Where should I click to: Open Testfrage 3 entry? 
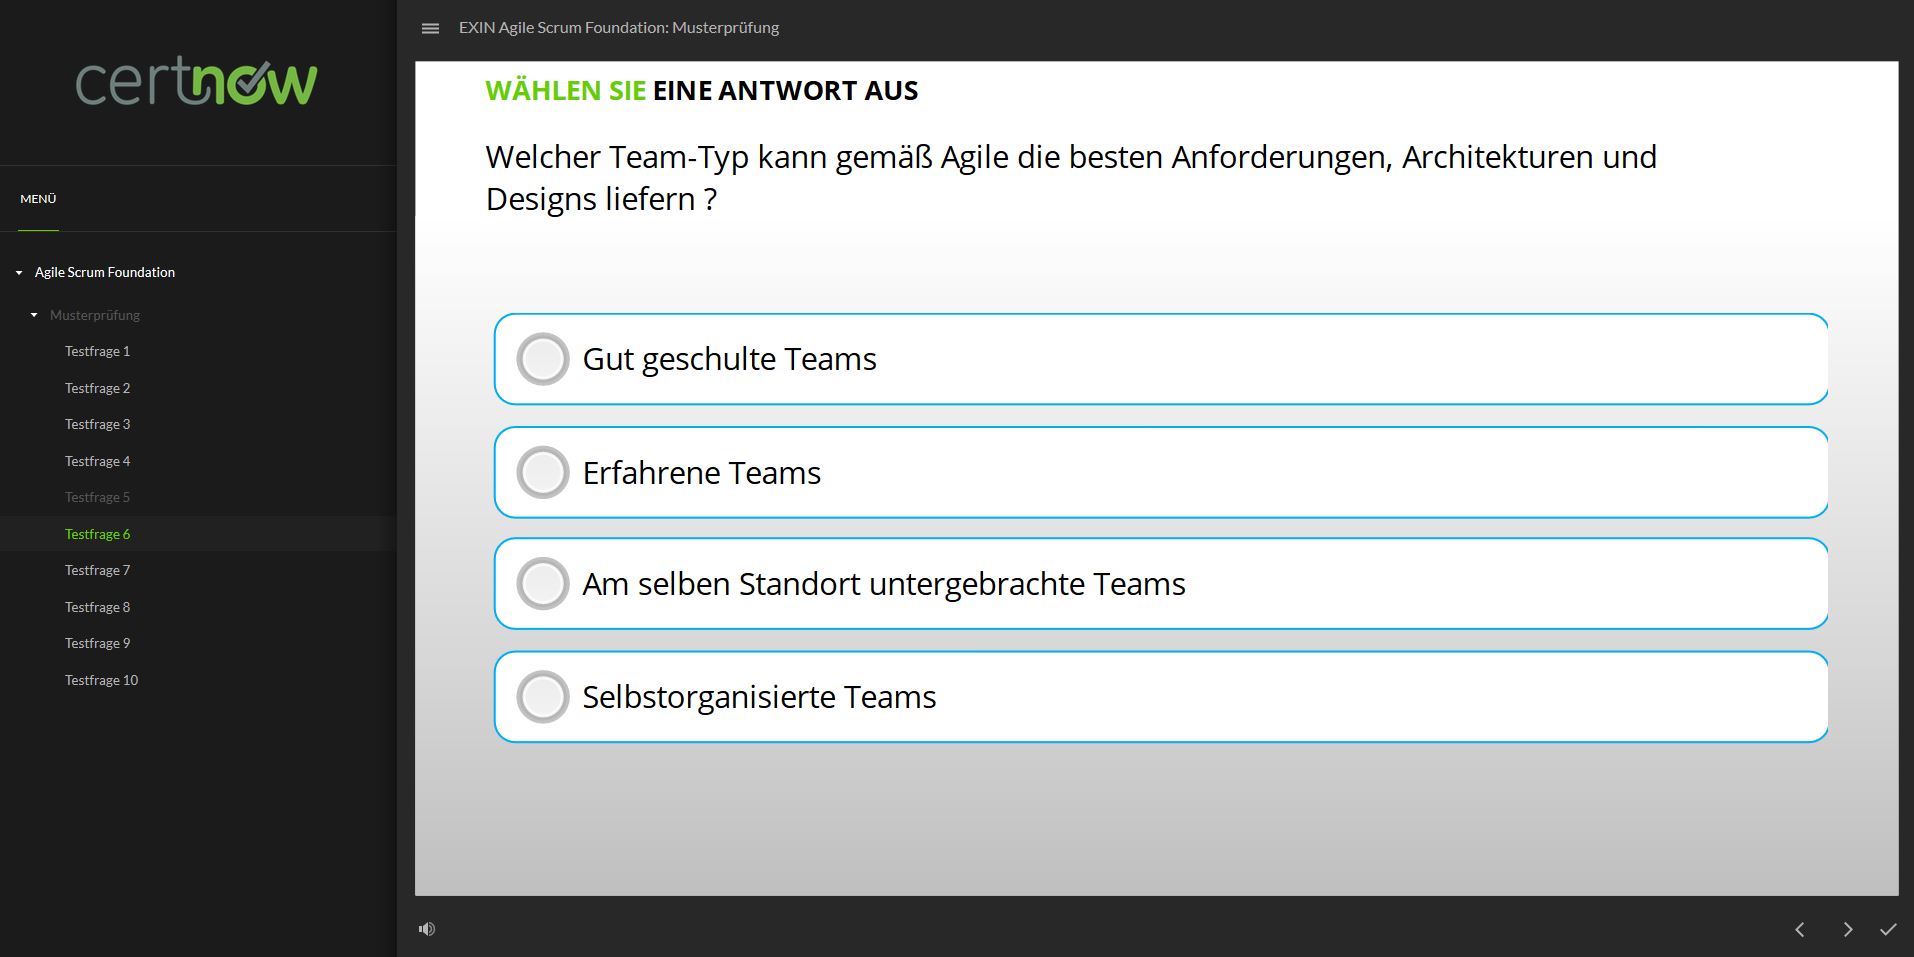[97, 424]
